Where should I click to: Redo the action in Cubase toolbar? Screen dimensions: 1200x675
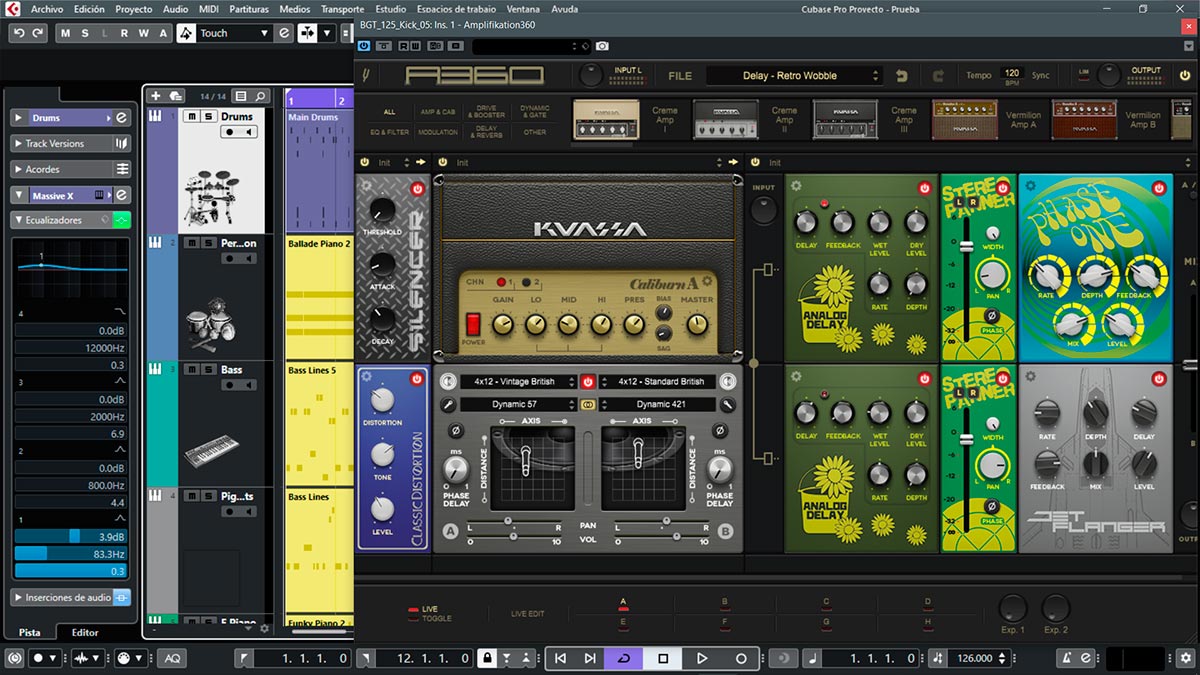[x=38, y=33]
